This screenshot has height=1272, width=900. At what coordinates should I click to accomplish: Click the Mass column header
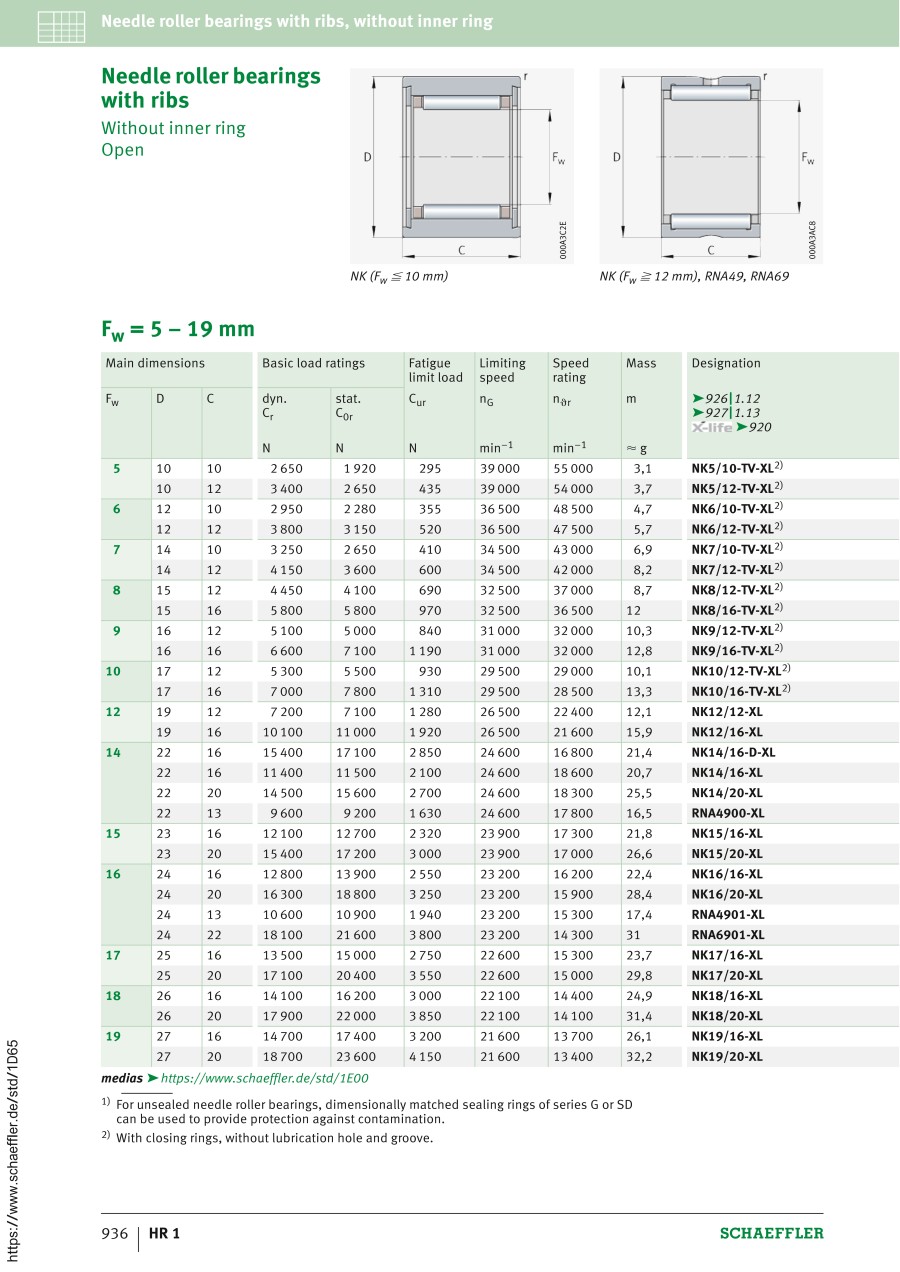click(x=641, y=363)
